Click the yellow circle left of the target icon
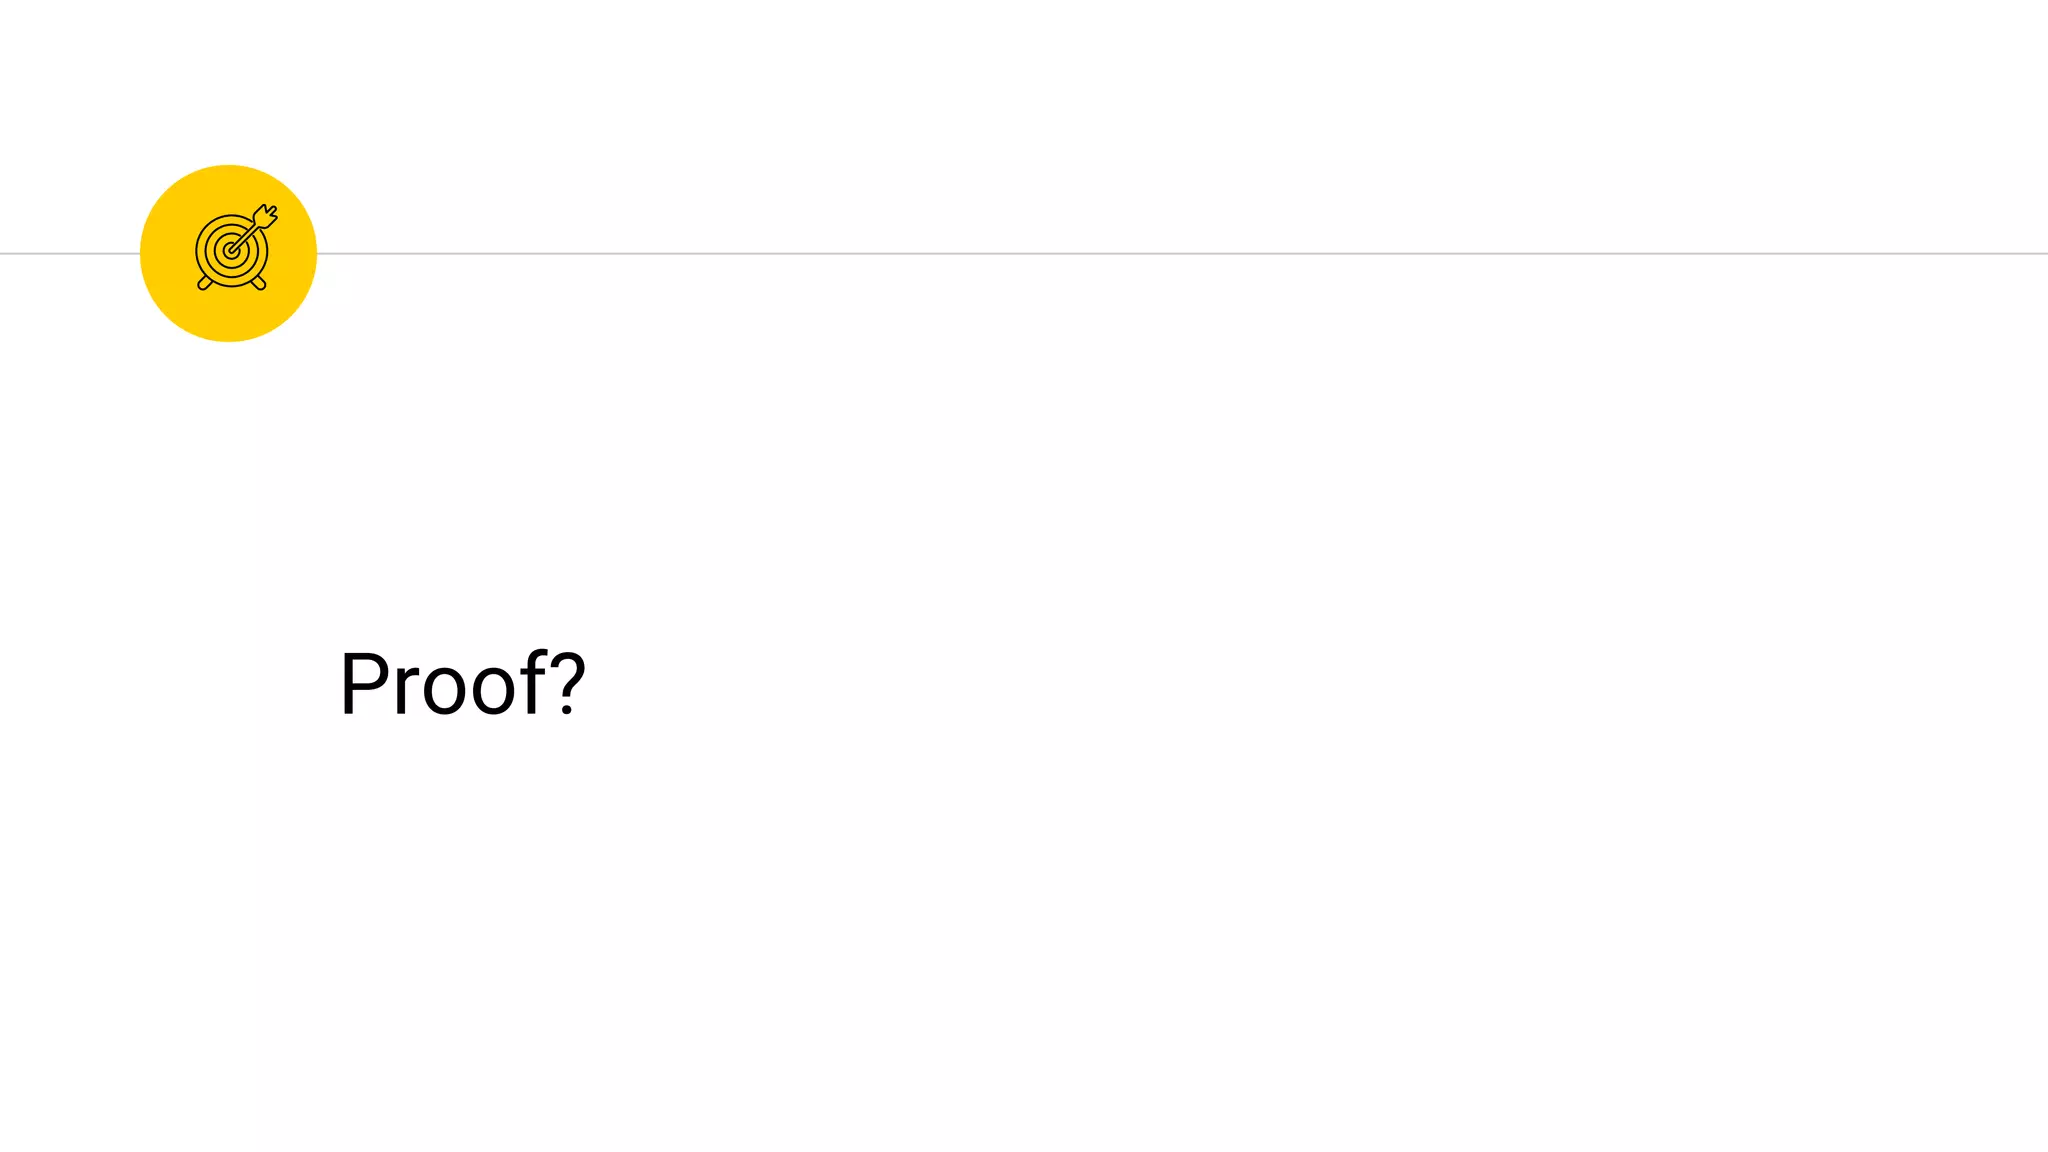The width and height of the screenshot is (2048, 1152). 165,253
